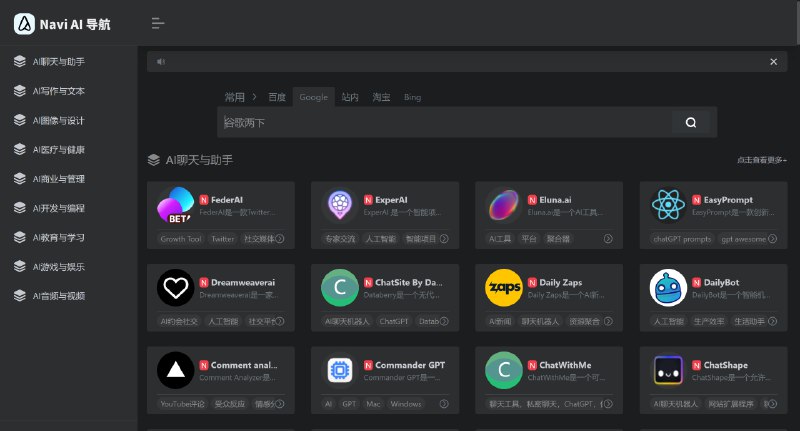The height and width of the screenshot is (431, 800).
Task: Open the ChatWithMe green logo
Action: (504, 370)
